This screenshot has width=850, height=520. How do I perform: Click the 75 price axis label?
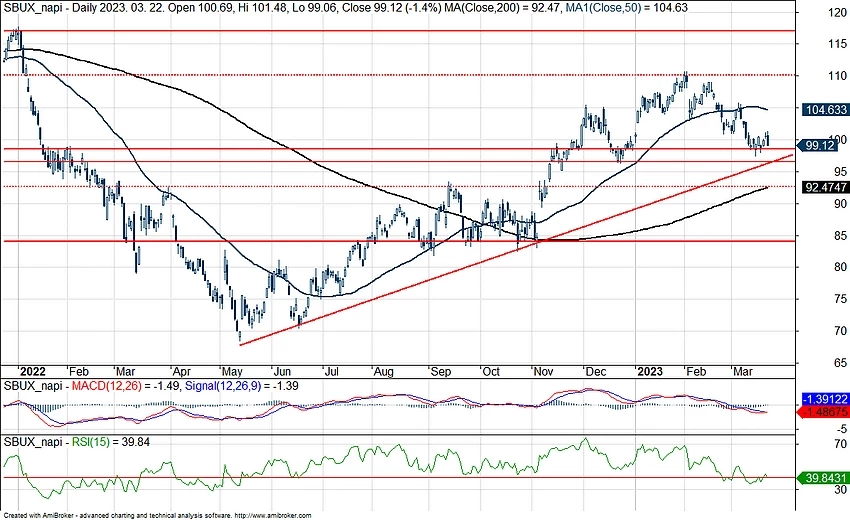(840, 299)
